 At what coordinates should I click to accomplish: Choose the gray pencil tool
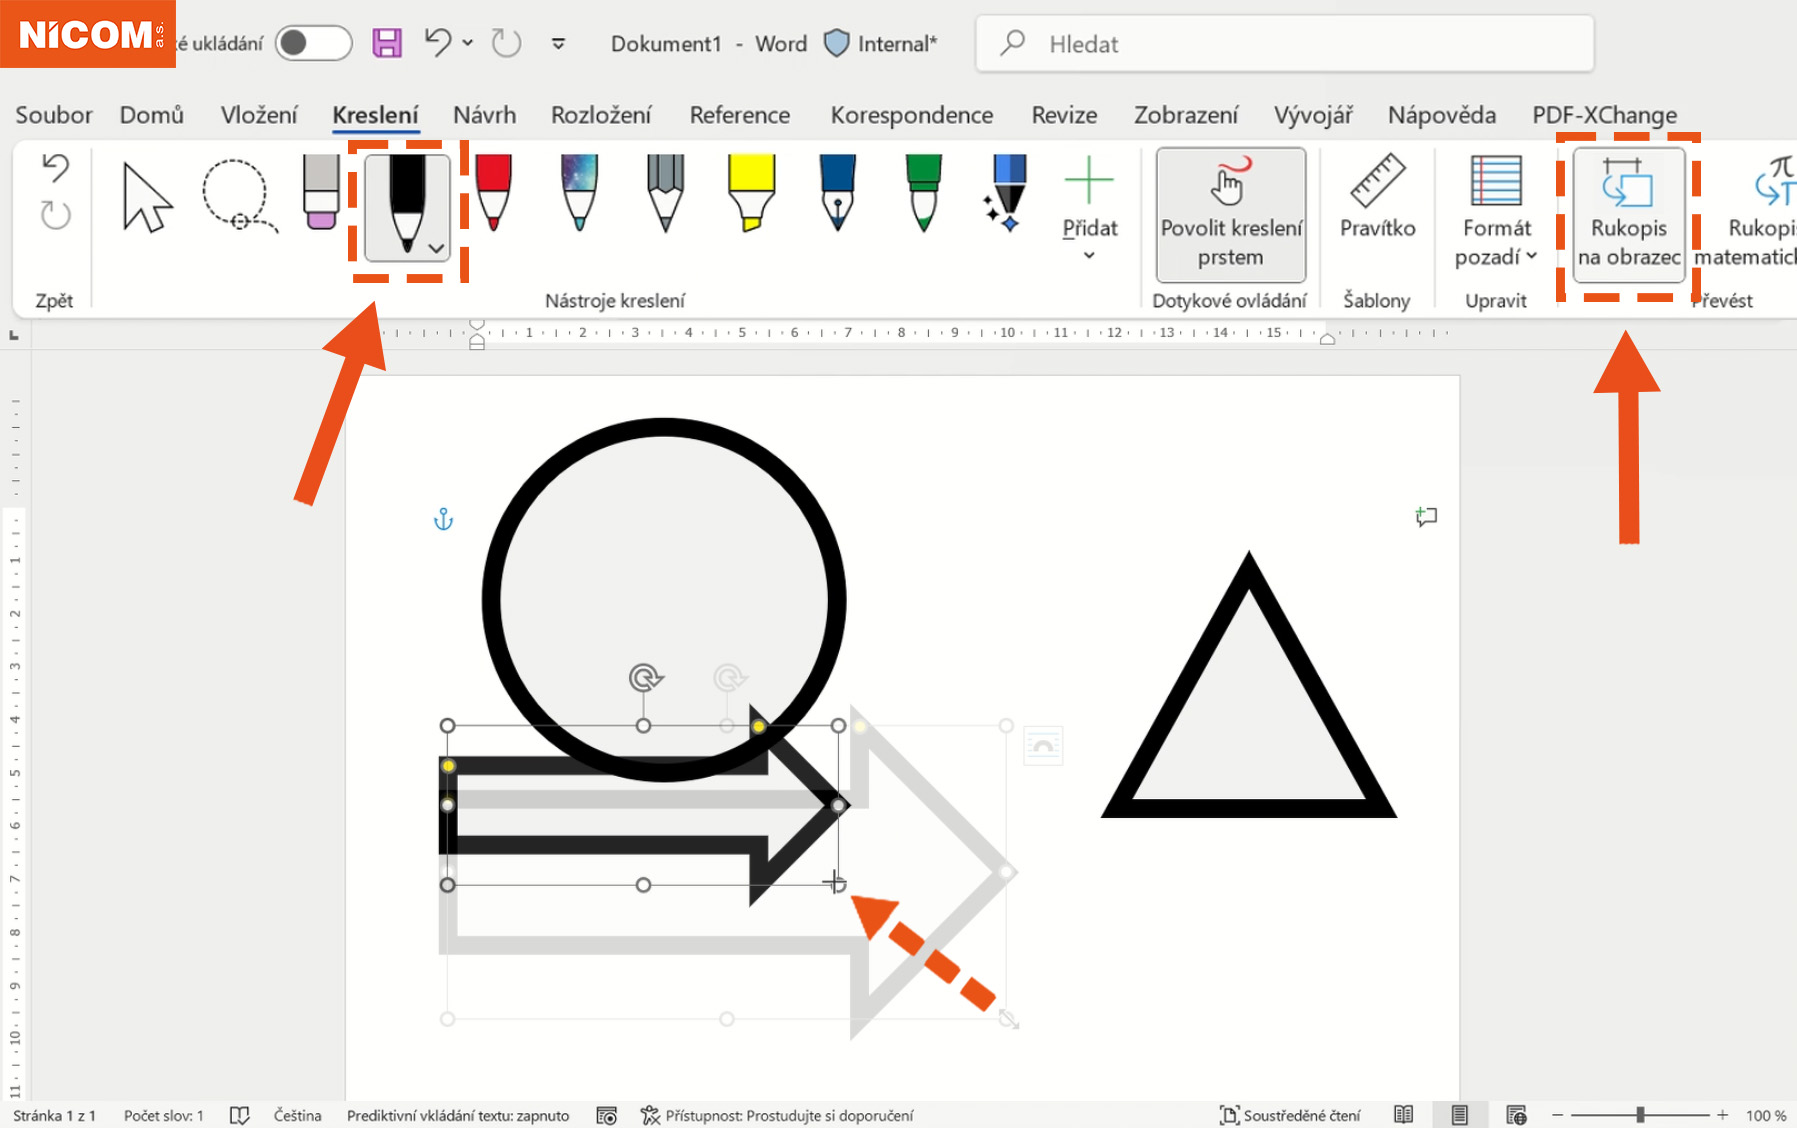(665, 192)
